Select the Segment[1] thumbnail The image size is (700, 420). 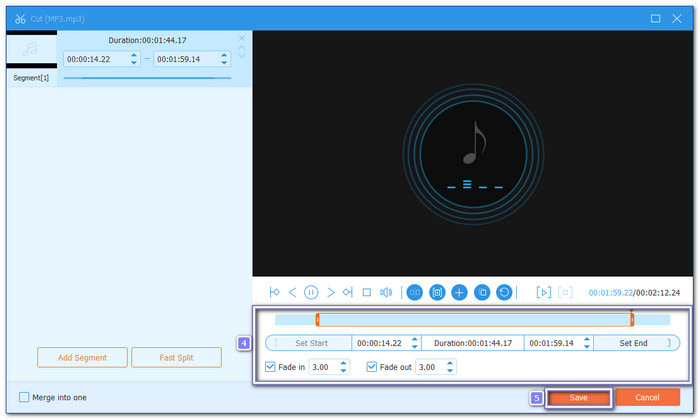[30, 50]
